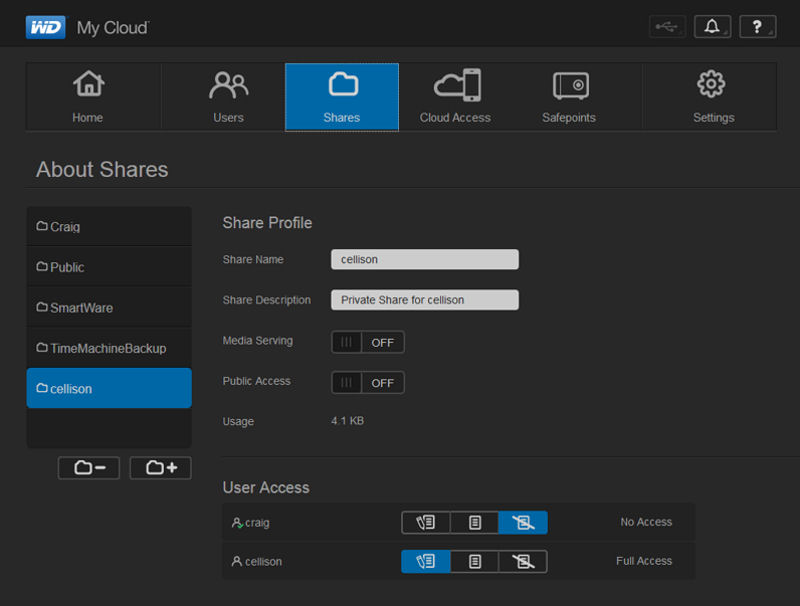This screenshot has height=606, width=800.
Task: Toggle the Media Serving switch
Action: click(368, 342)
